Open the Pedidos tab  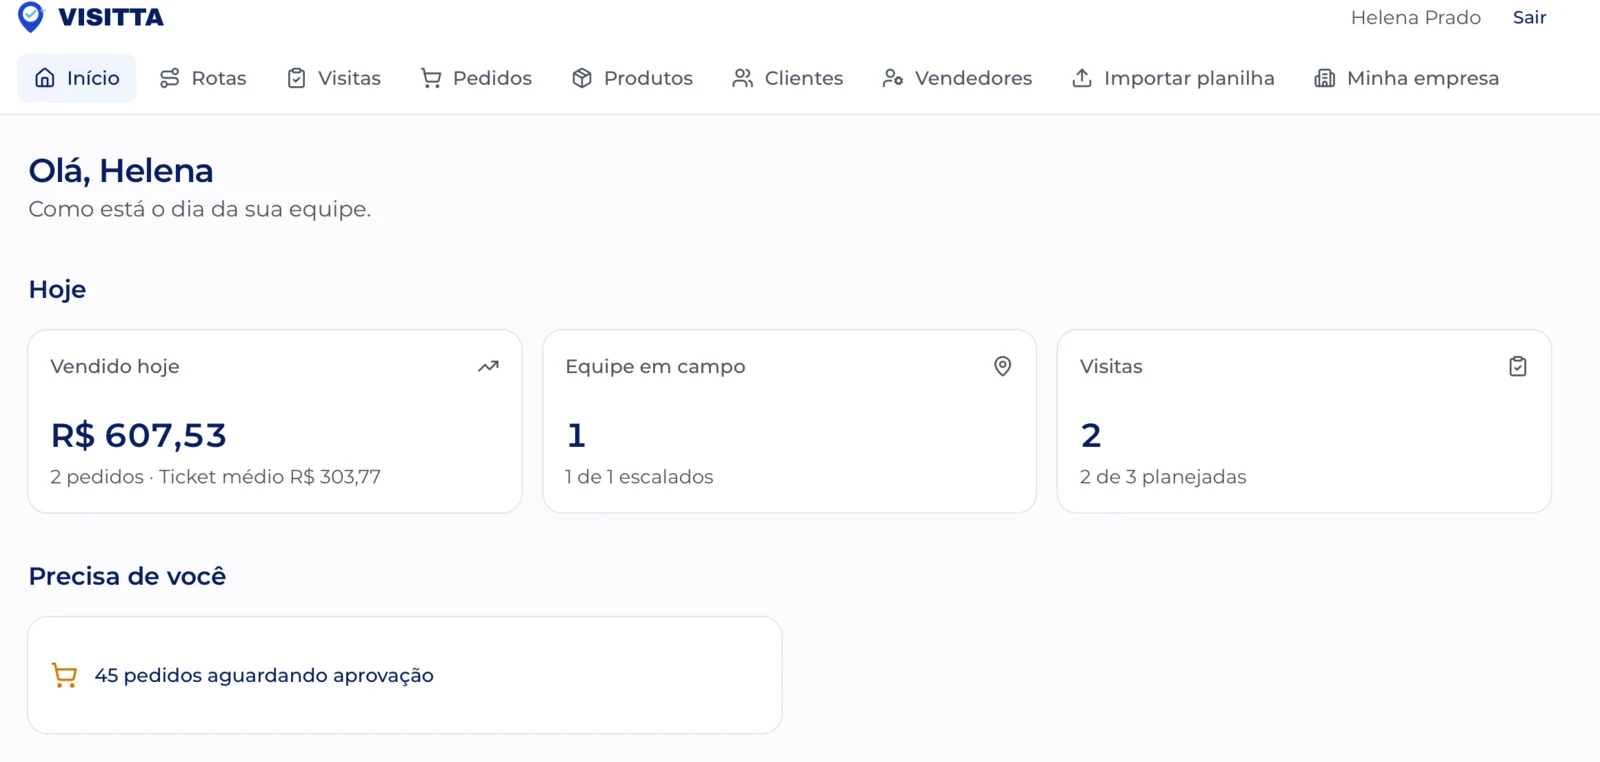(x=476, y=78)
